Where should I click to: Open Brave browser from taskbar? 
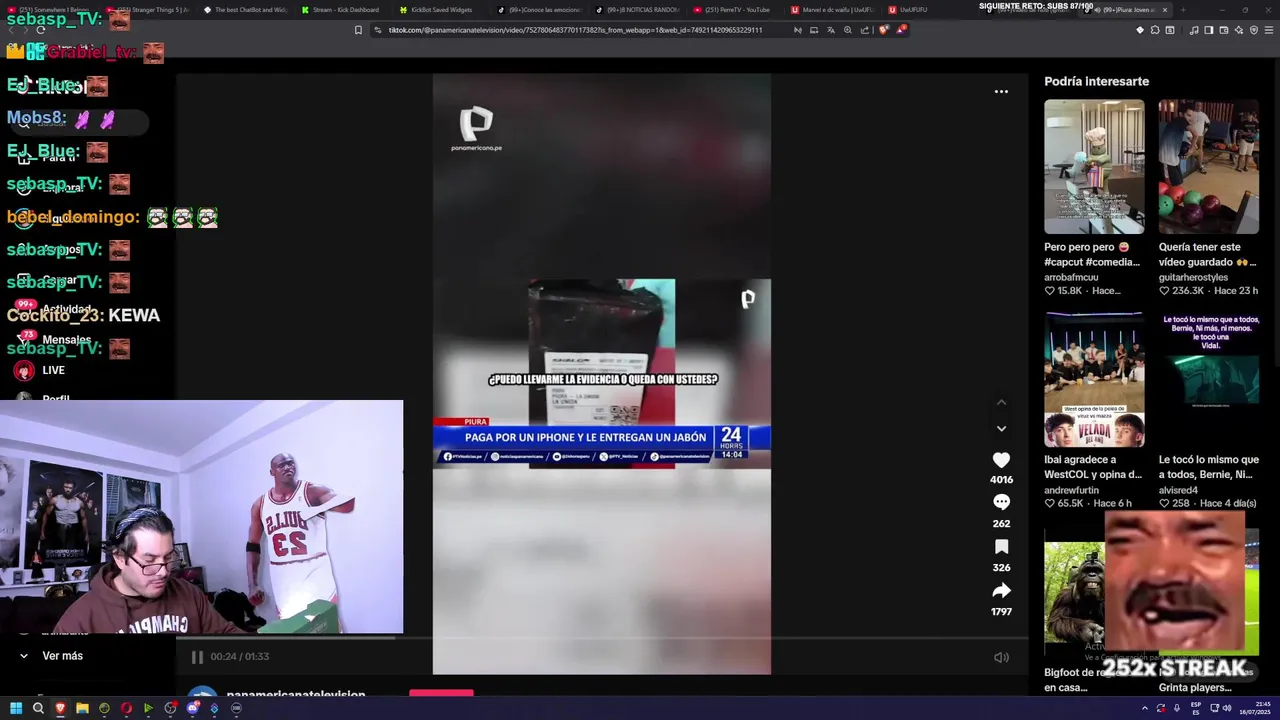point(60,708)
